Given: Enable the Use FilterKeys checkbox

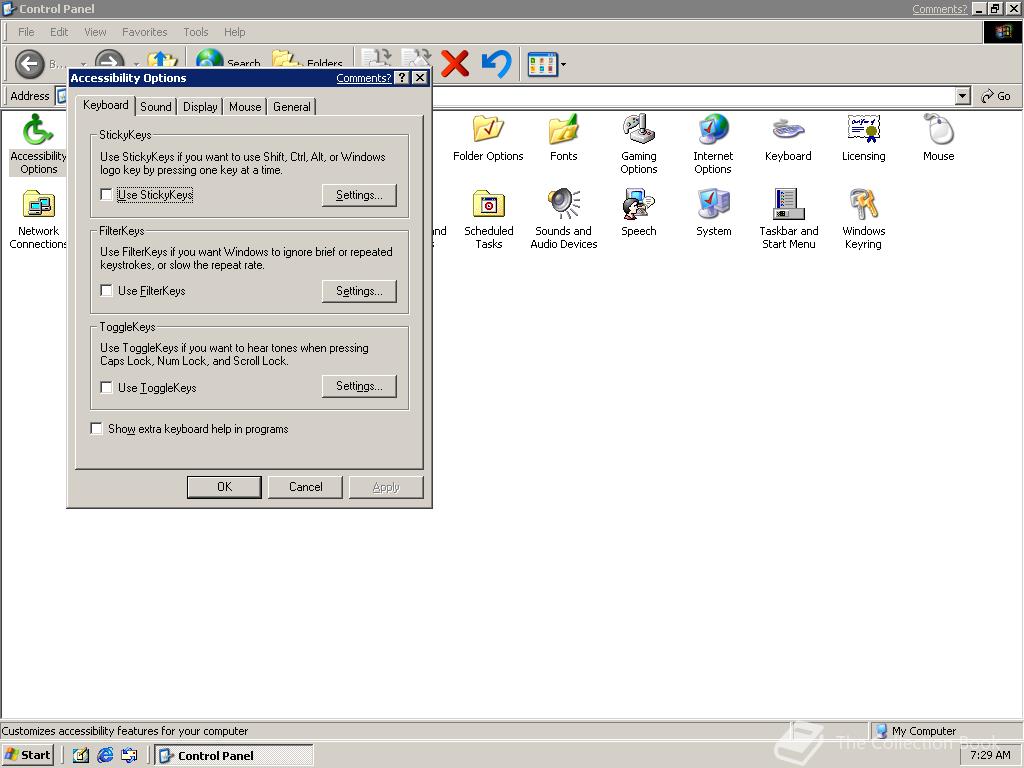Looking at the screenshot, I should click(x=106, y=291).
